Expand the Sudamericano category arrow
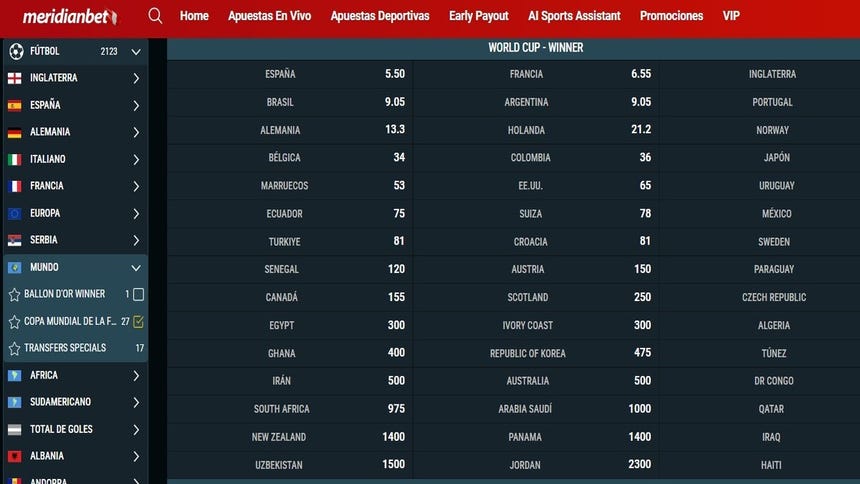The width and height of the screenshot is (860, 484). coord(136,402)
